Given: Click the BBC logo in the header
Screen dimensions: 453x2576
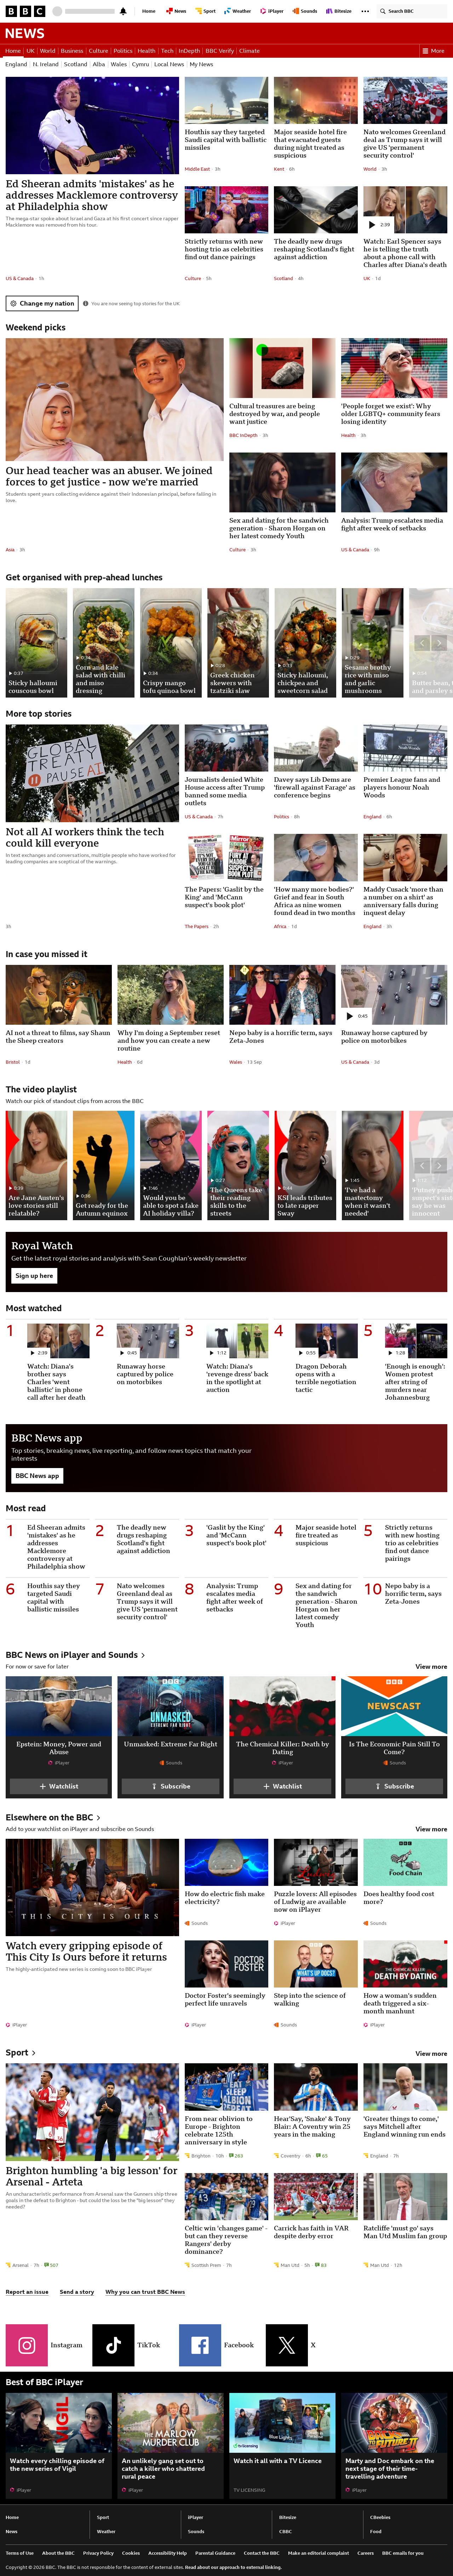Looking at the screenshot, I should 25,11.
